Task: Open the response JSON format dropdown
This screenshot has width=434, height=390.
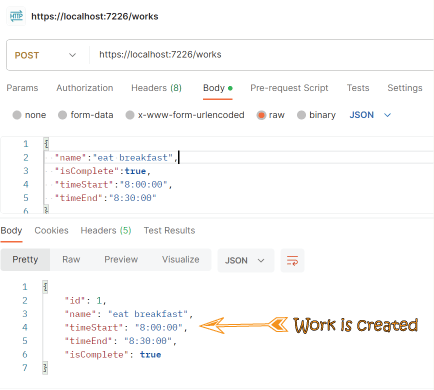Action: [246, 260]
